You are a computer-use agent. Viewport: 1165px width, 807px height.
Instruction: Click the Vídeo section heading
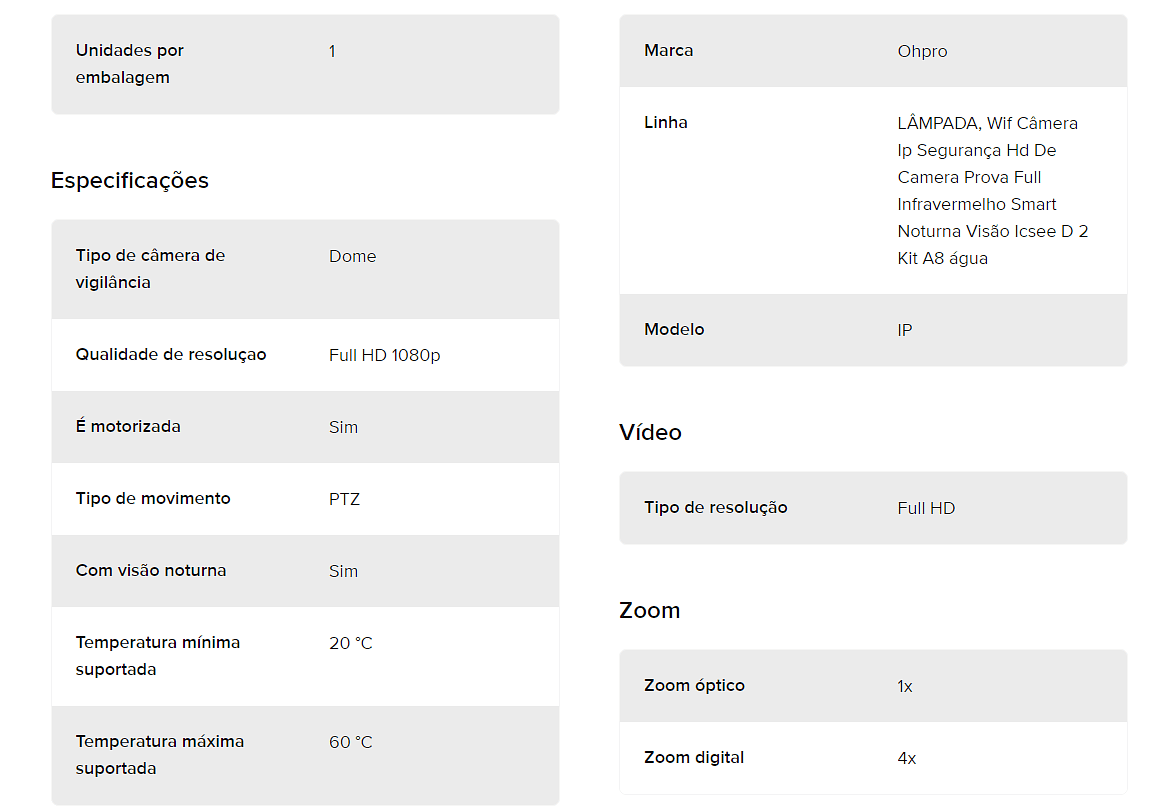click(x=650, y=432)
